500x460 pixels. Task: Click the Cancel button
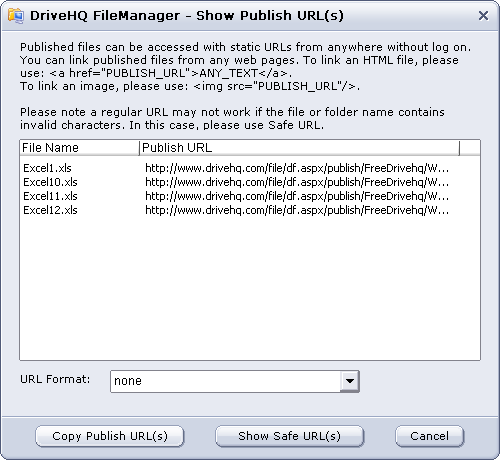[x=429, y=436]
